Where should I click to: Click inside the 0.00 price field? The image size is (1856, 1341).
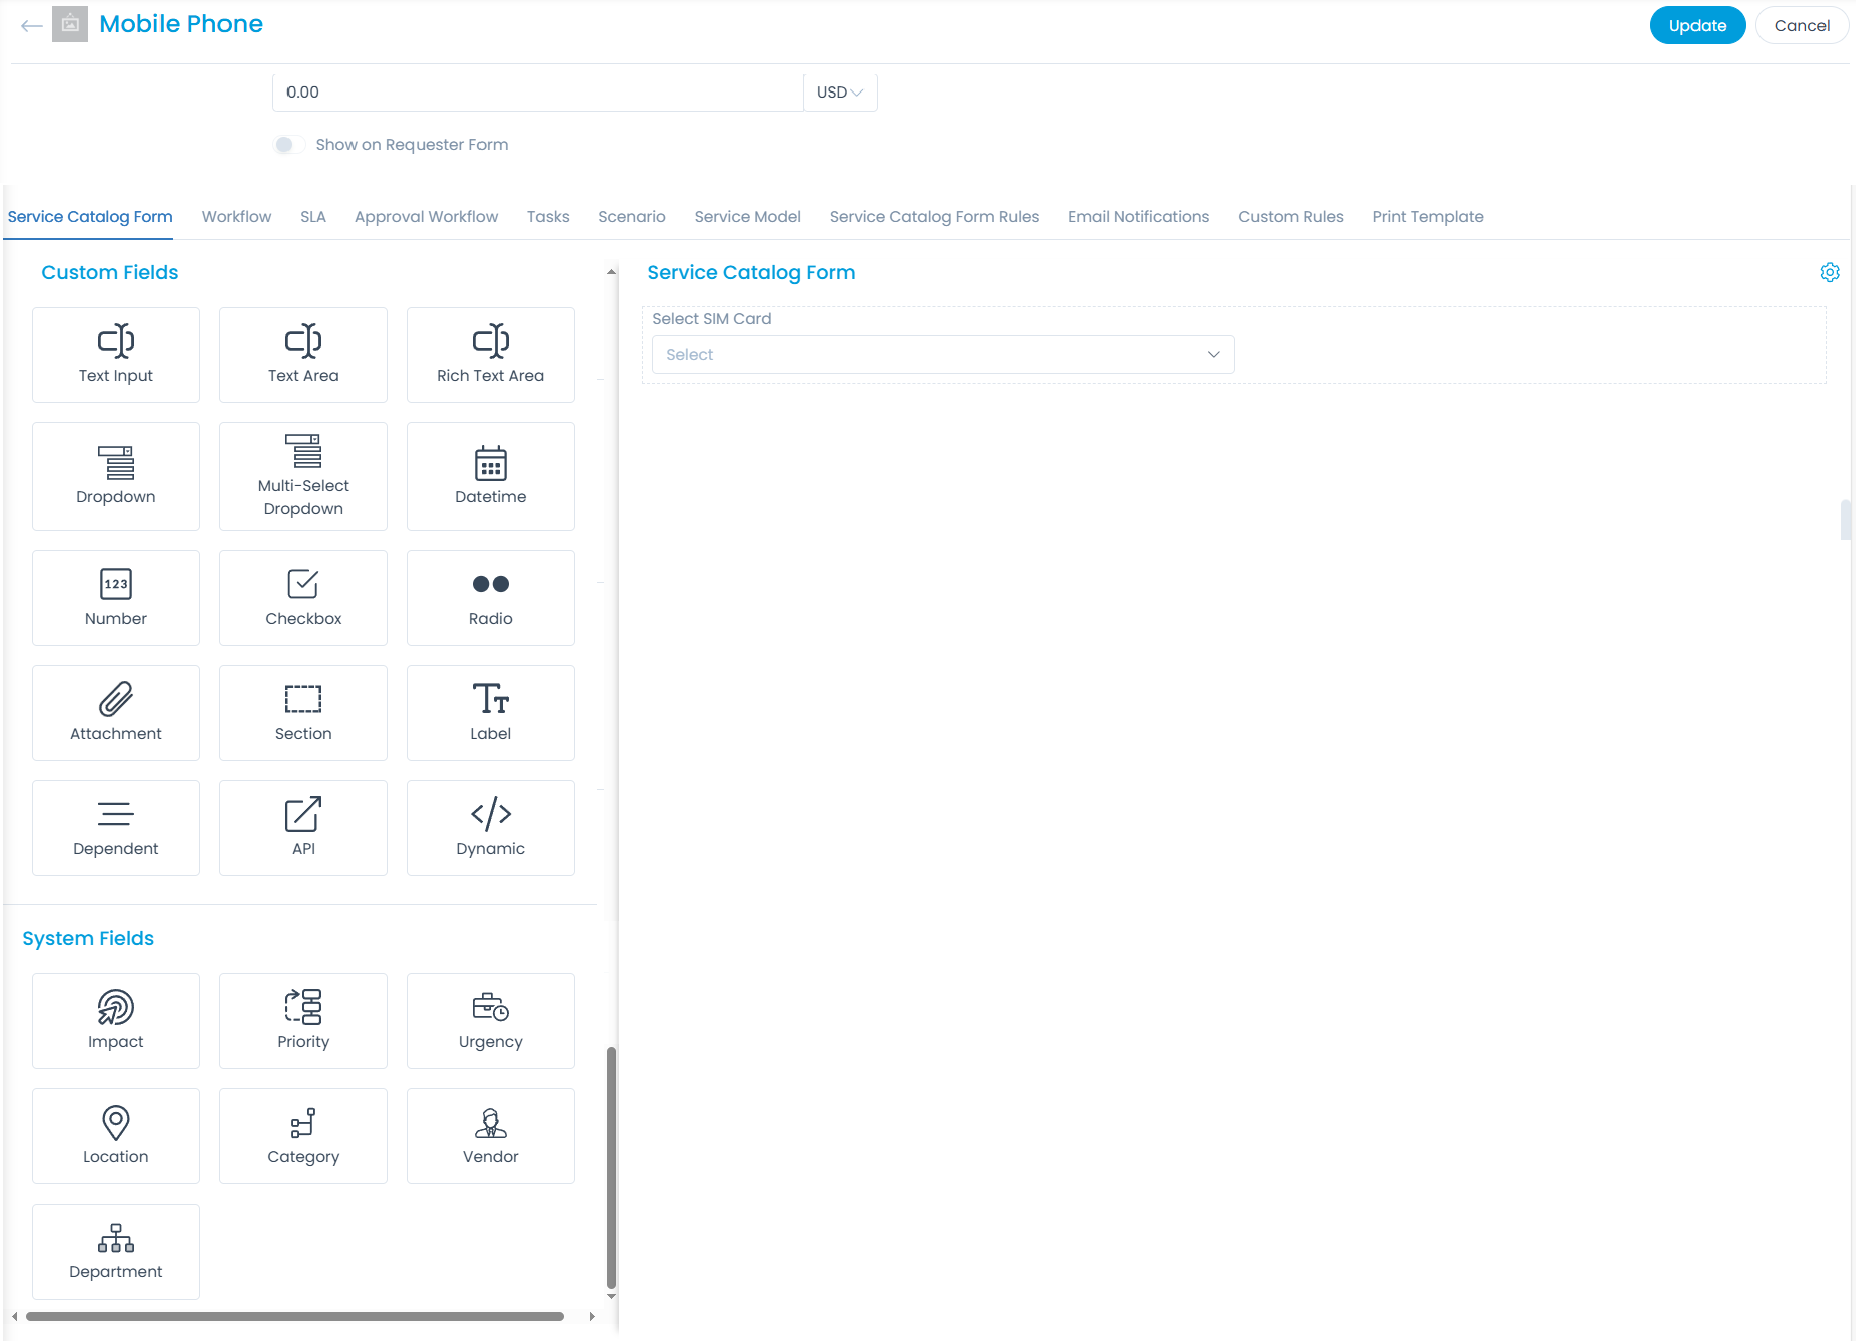coord(537,91)
